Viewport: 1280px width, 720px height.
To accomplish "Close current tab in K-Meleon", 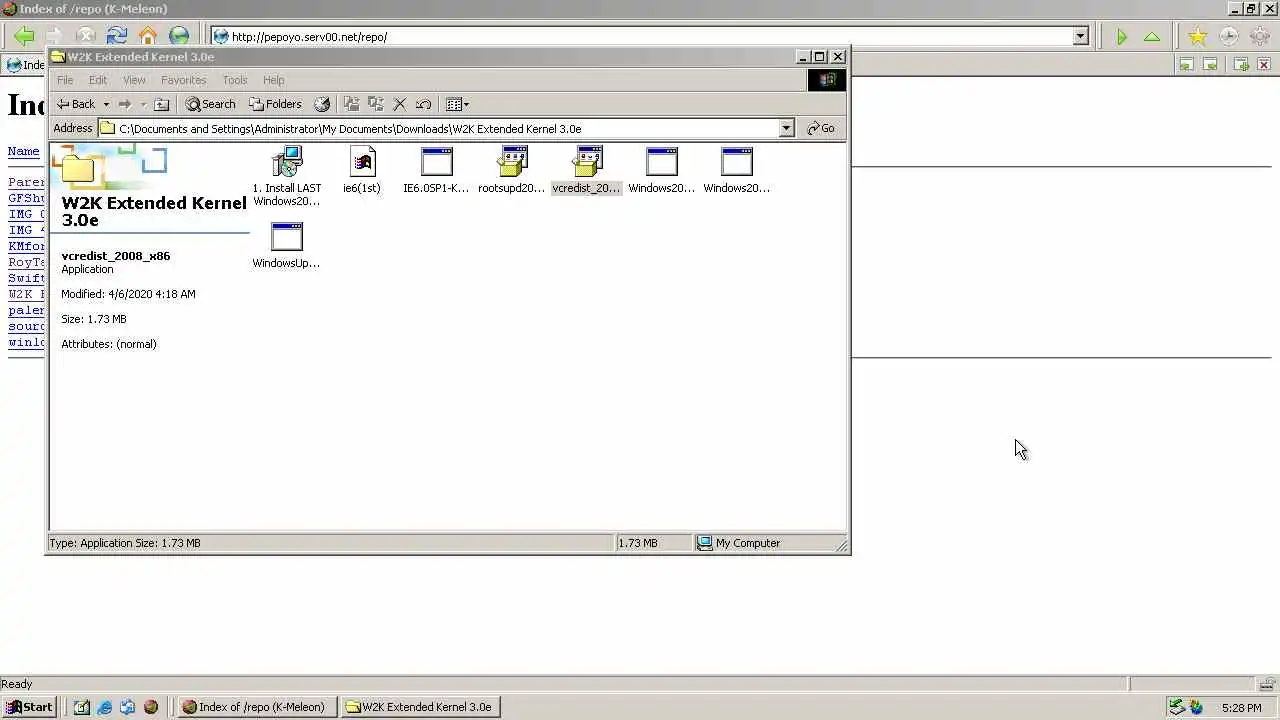I will tap(1264, 64).
